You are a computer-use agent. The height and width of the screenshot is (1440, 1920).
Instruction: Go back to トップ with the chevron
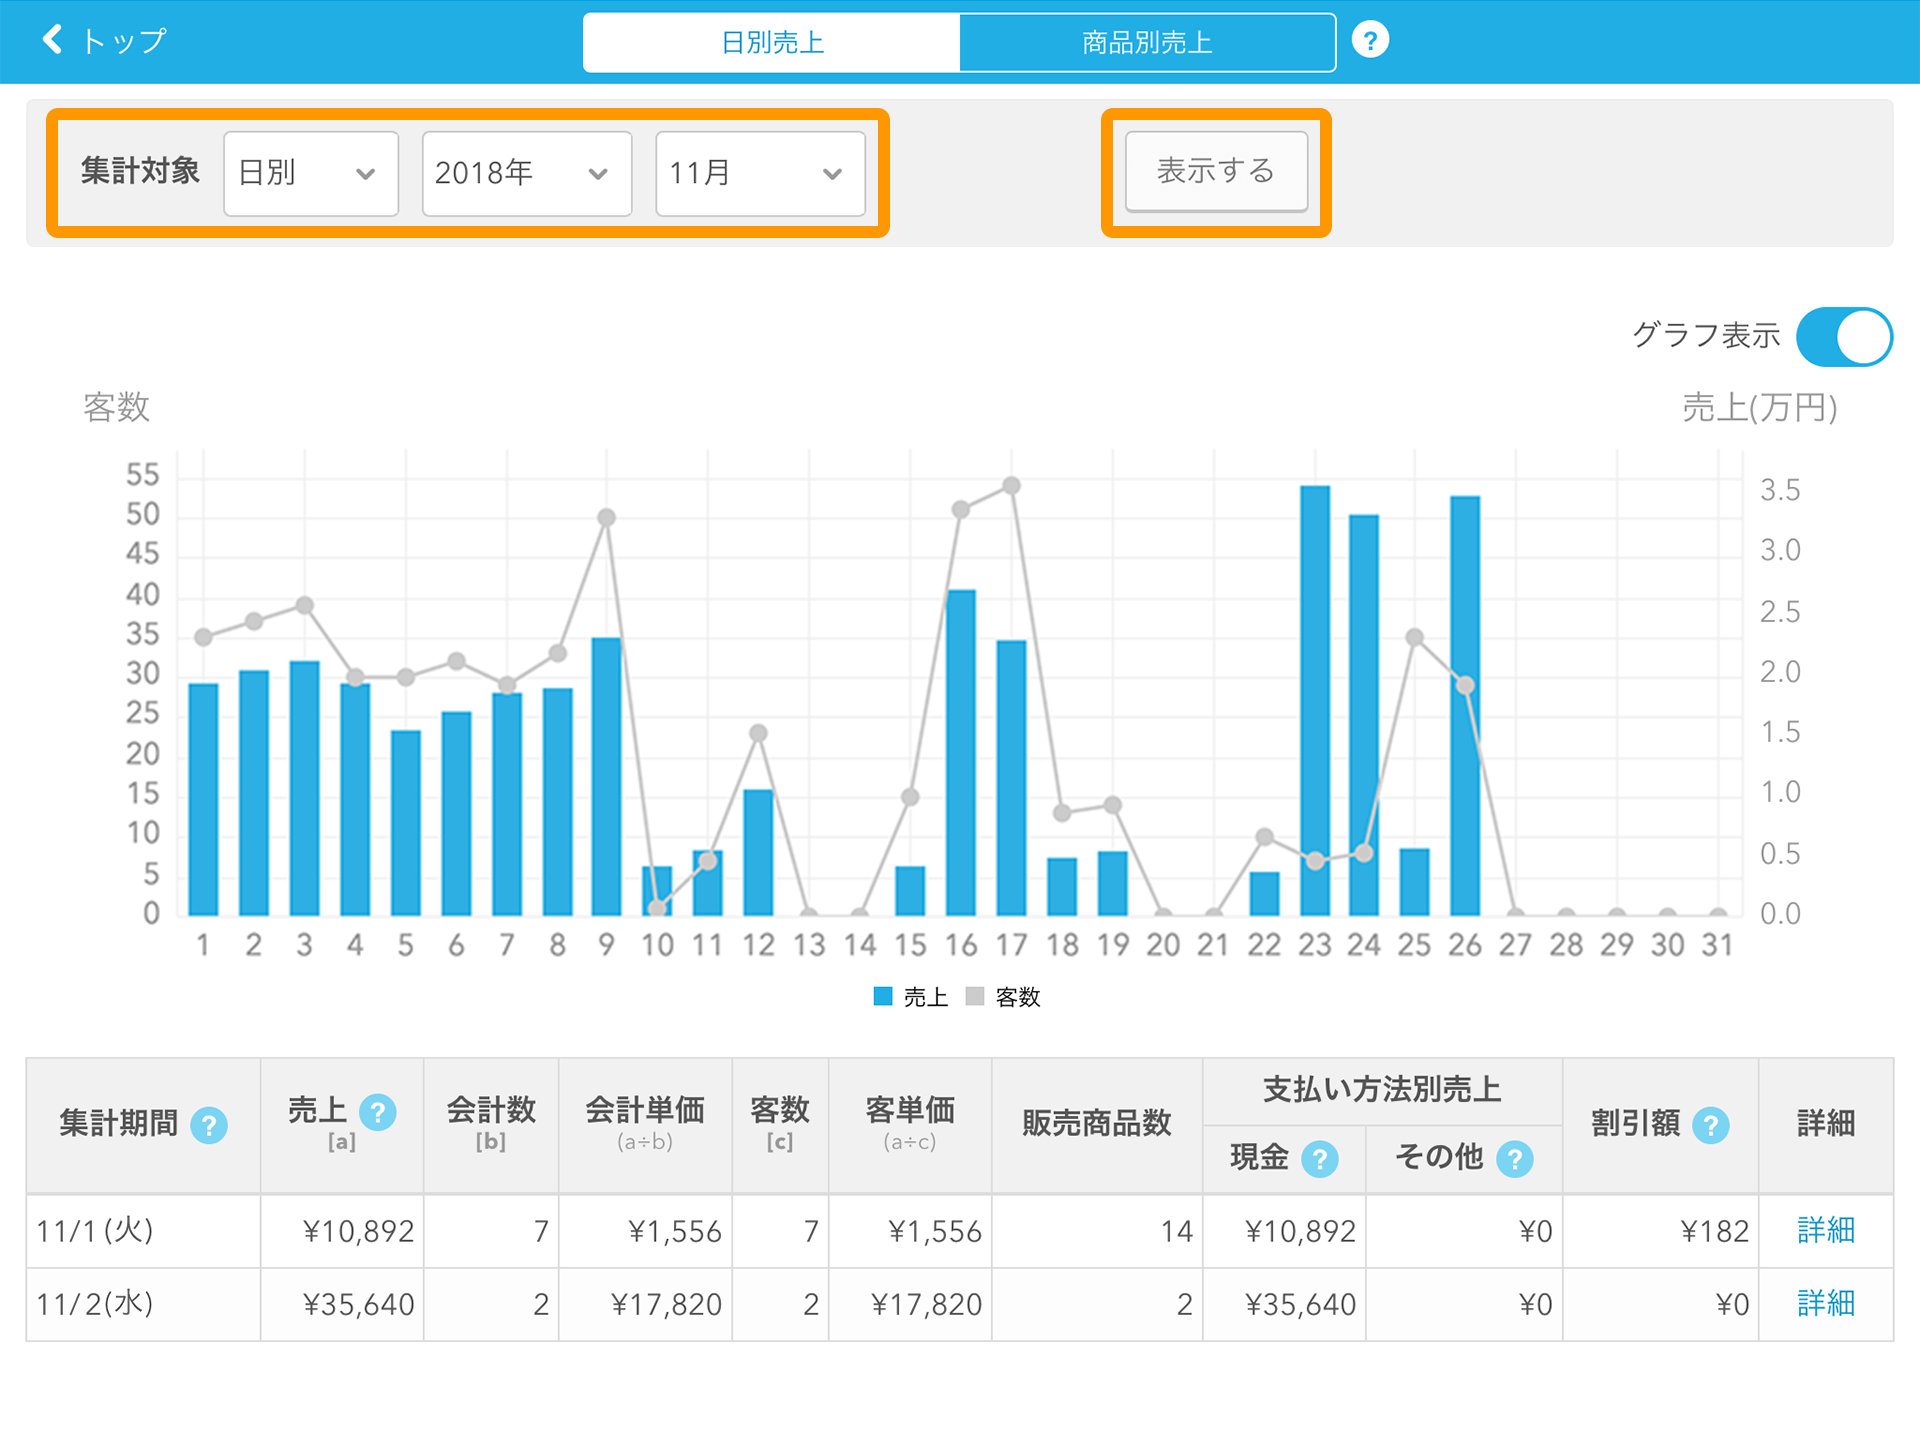(53, 40)
